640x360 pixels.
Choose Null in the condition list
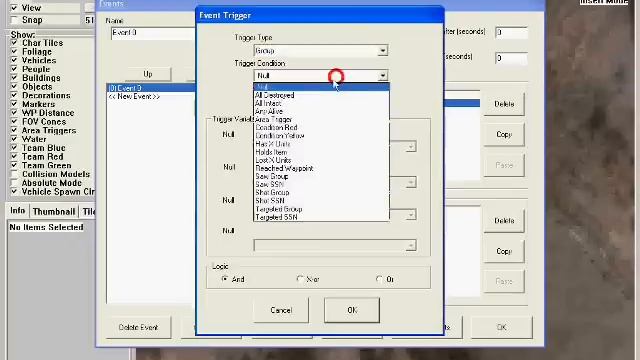[322, 87]
